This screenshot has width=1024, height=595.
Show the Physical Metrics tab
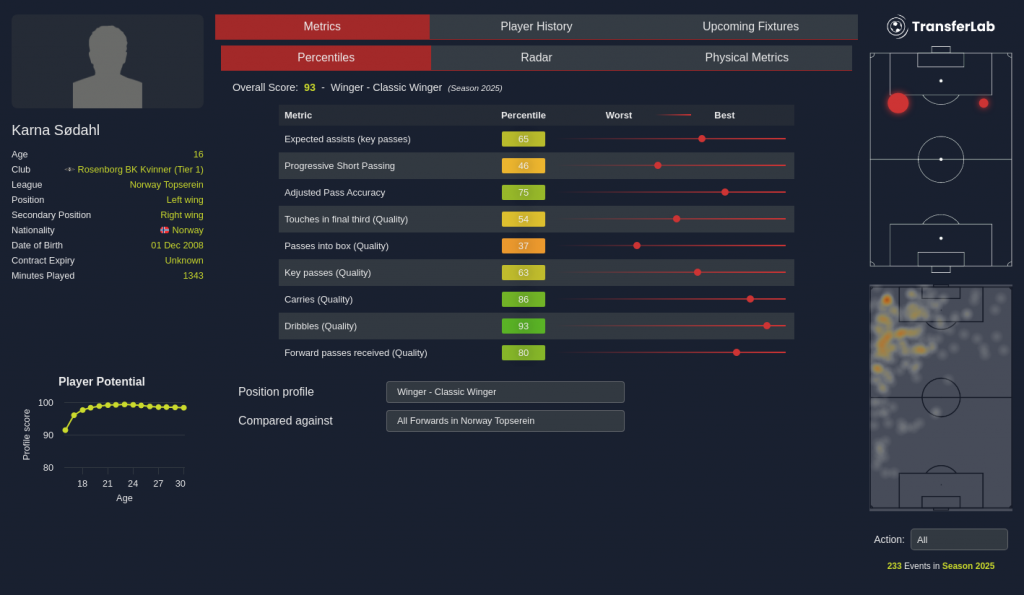click(746, 58)
